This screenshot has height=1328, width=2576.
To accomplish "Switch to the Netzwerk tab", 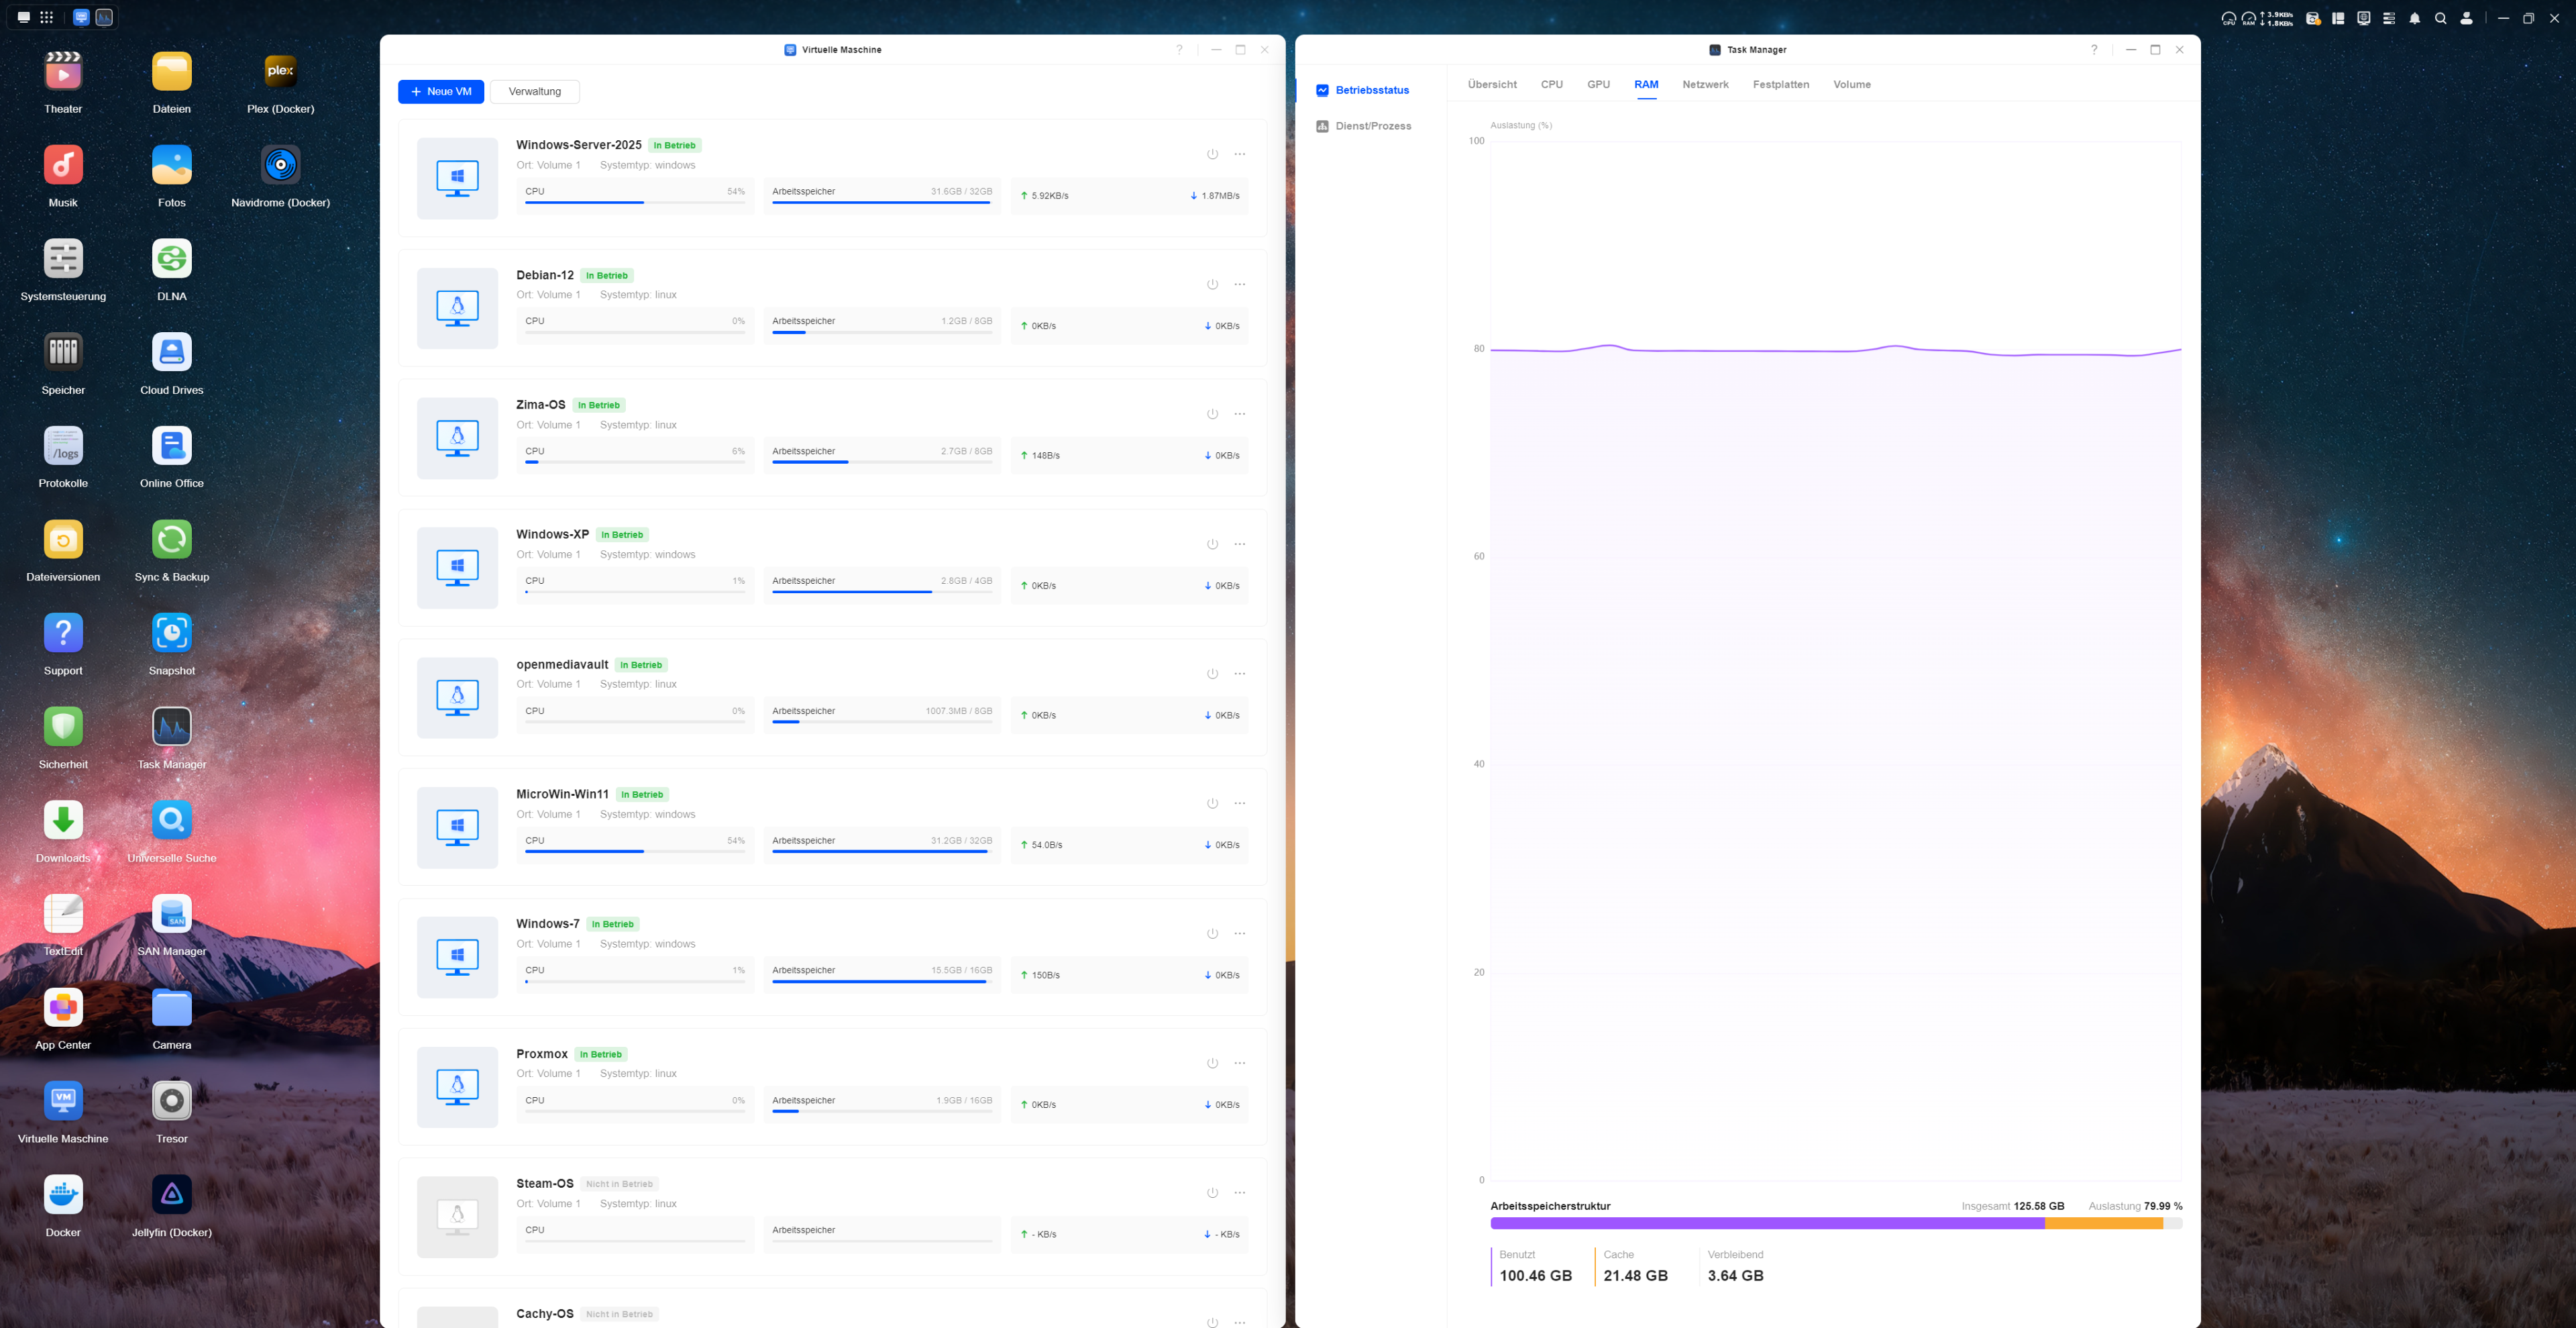I will click(x=1705, y=85).
